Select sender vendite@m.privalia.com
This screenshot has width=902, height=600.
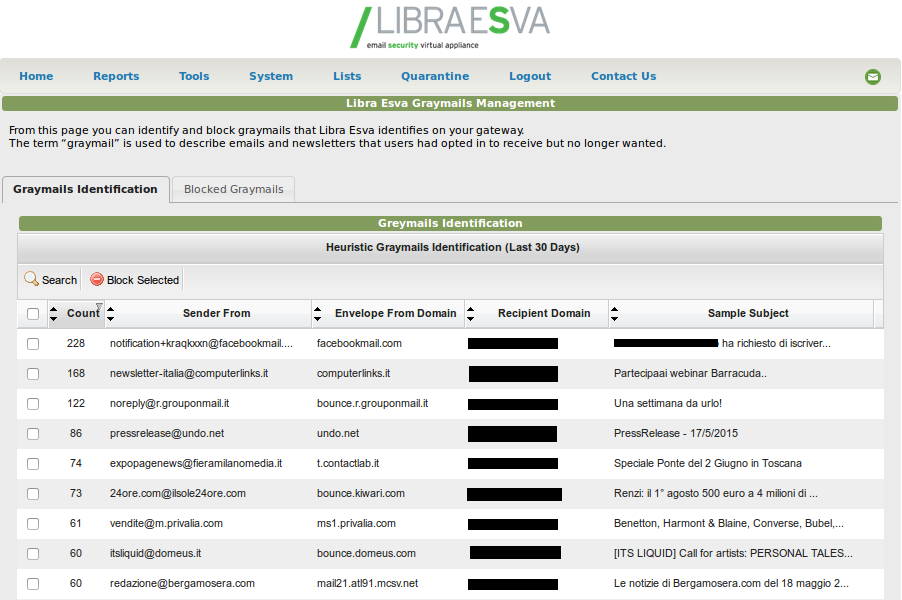tap(166, 523)
